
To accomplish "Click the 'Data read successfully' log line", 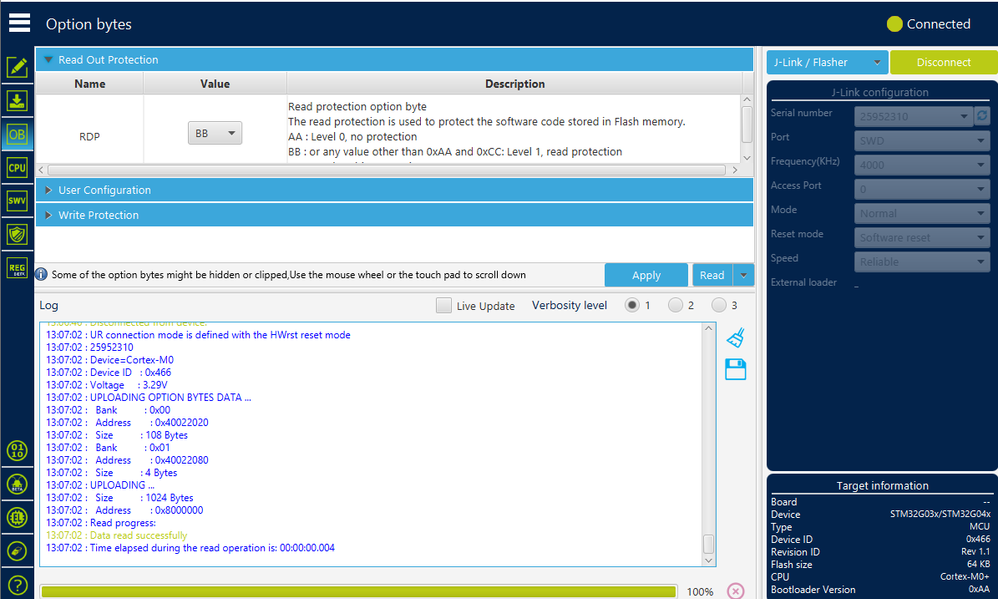I will (116, 535).
